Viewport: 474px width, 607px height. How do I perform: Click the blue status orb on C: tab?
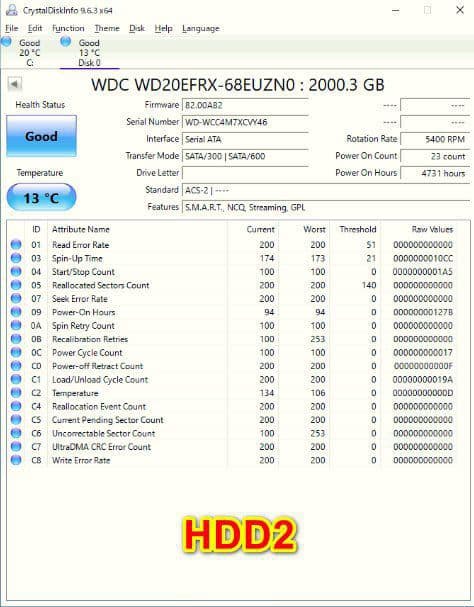6,41
